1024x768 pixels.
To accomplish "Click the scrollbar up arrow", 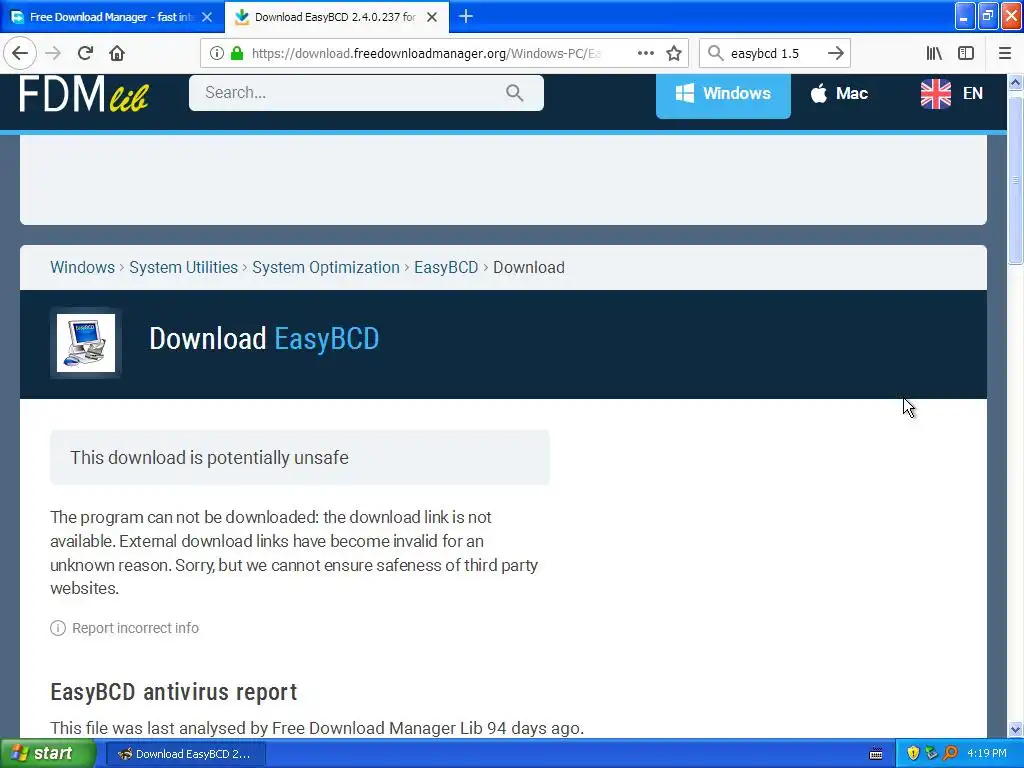I will [1015, 82].
